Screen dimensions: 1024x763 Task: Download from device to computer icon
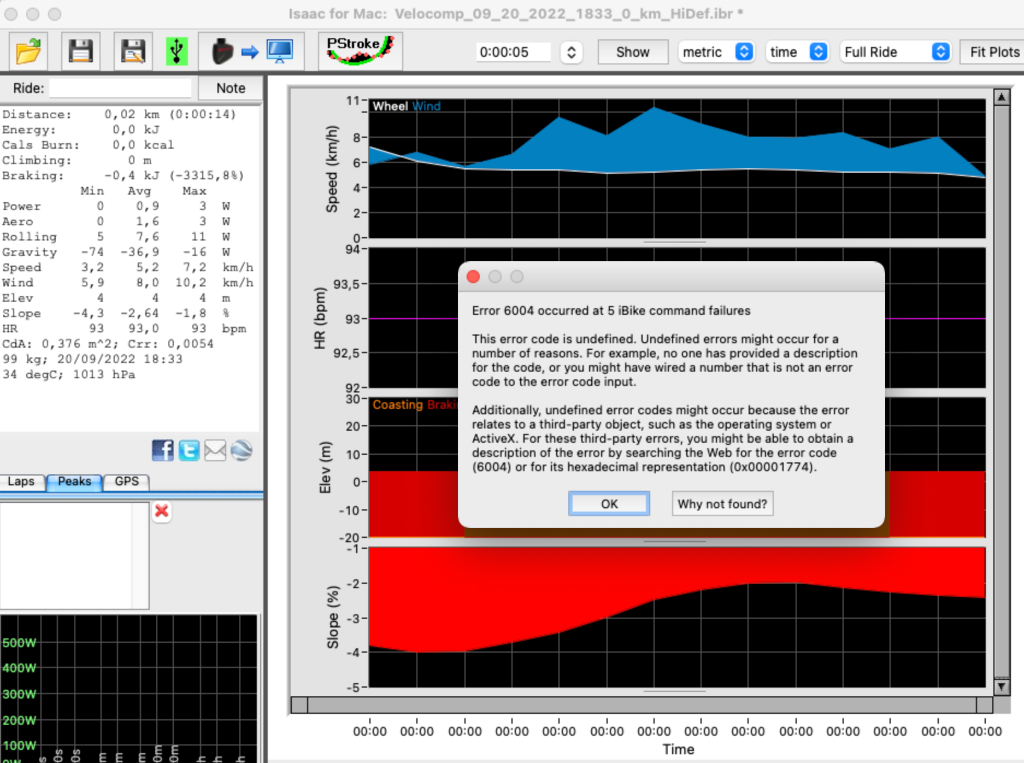pos(251,51)
